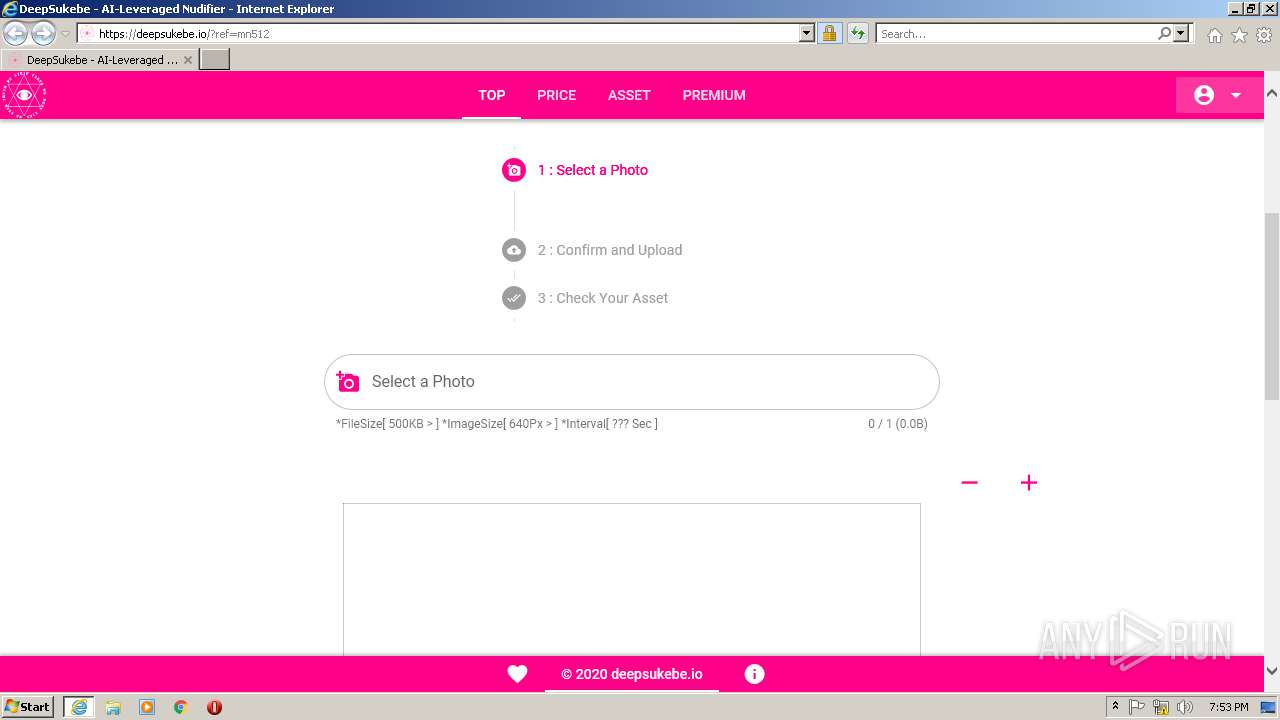Select the '3 : Check Your Asset' step label
1280x720 pixels.
click(x=603, y=298)
